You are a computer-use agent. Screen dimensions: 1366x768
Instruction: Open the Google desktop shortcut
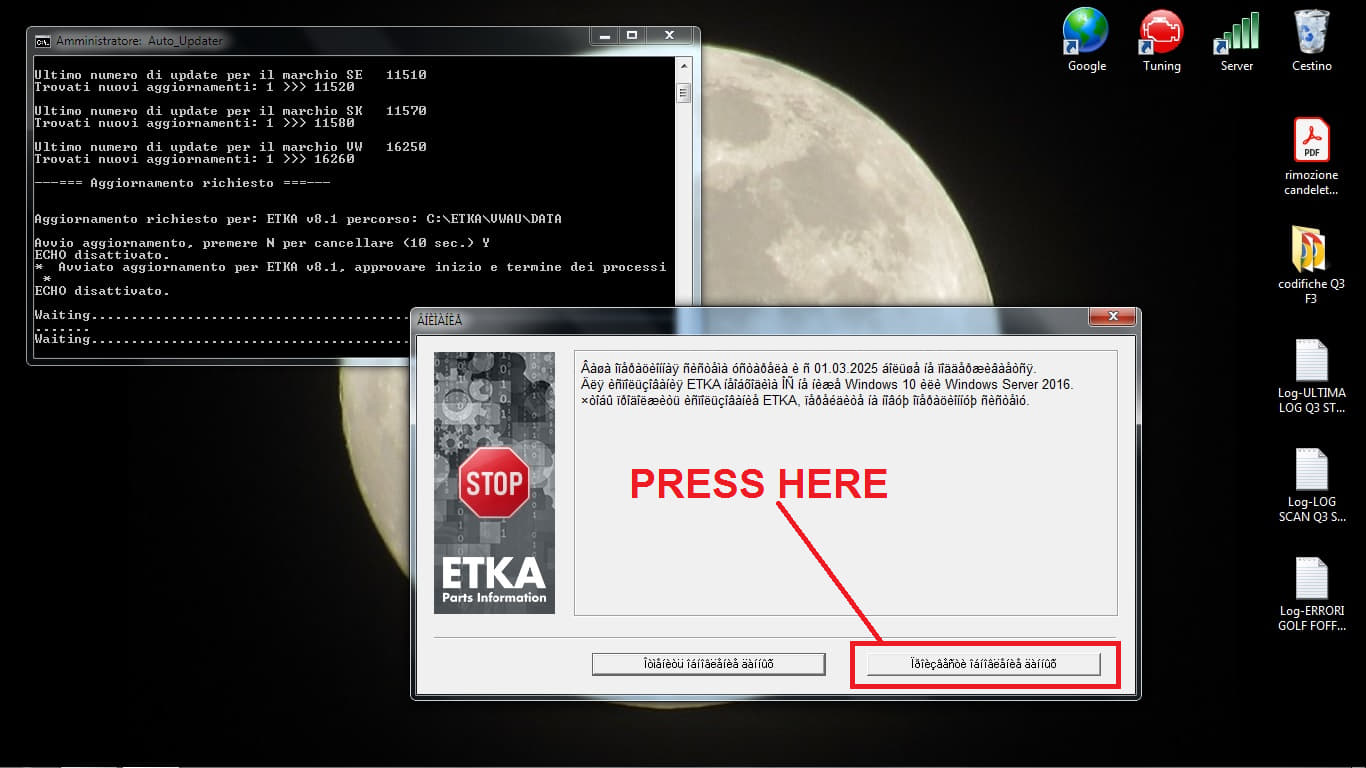1086,40
